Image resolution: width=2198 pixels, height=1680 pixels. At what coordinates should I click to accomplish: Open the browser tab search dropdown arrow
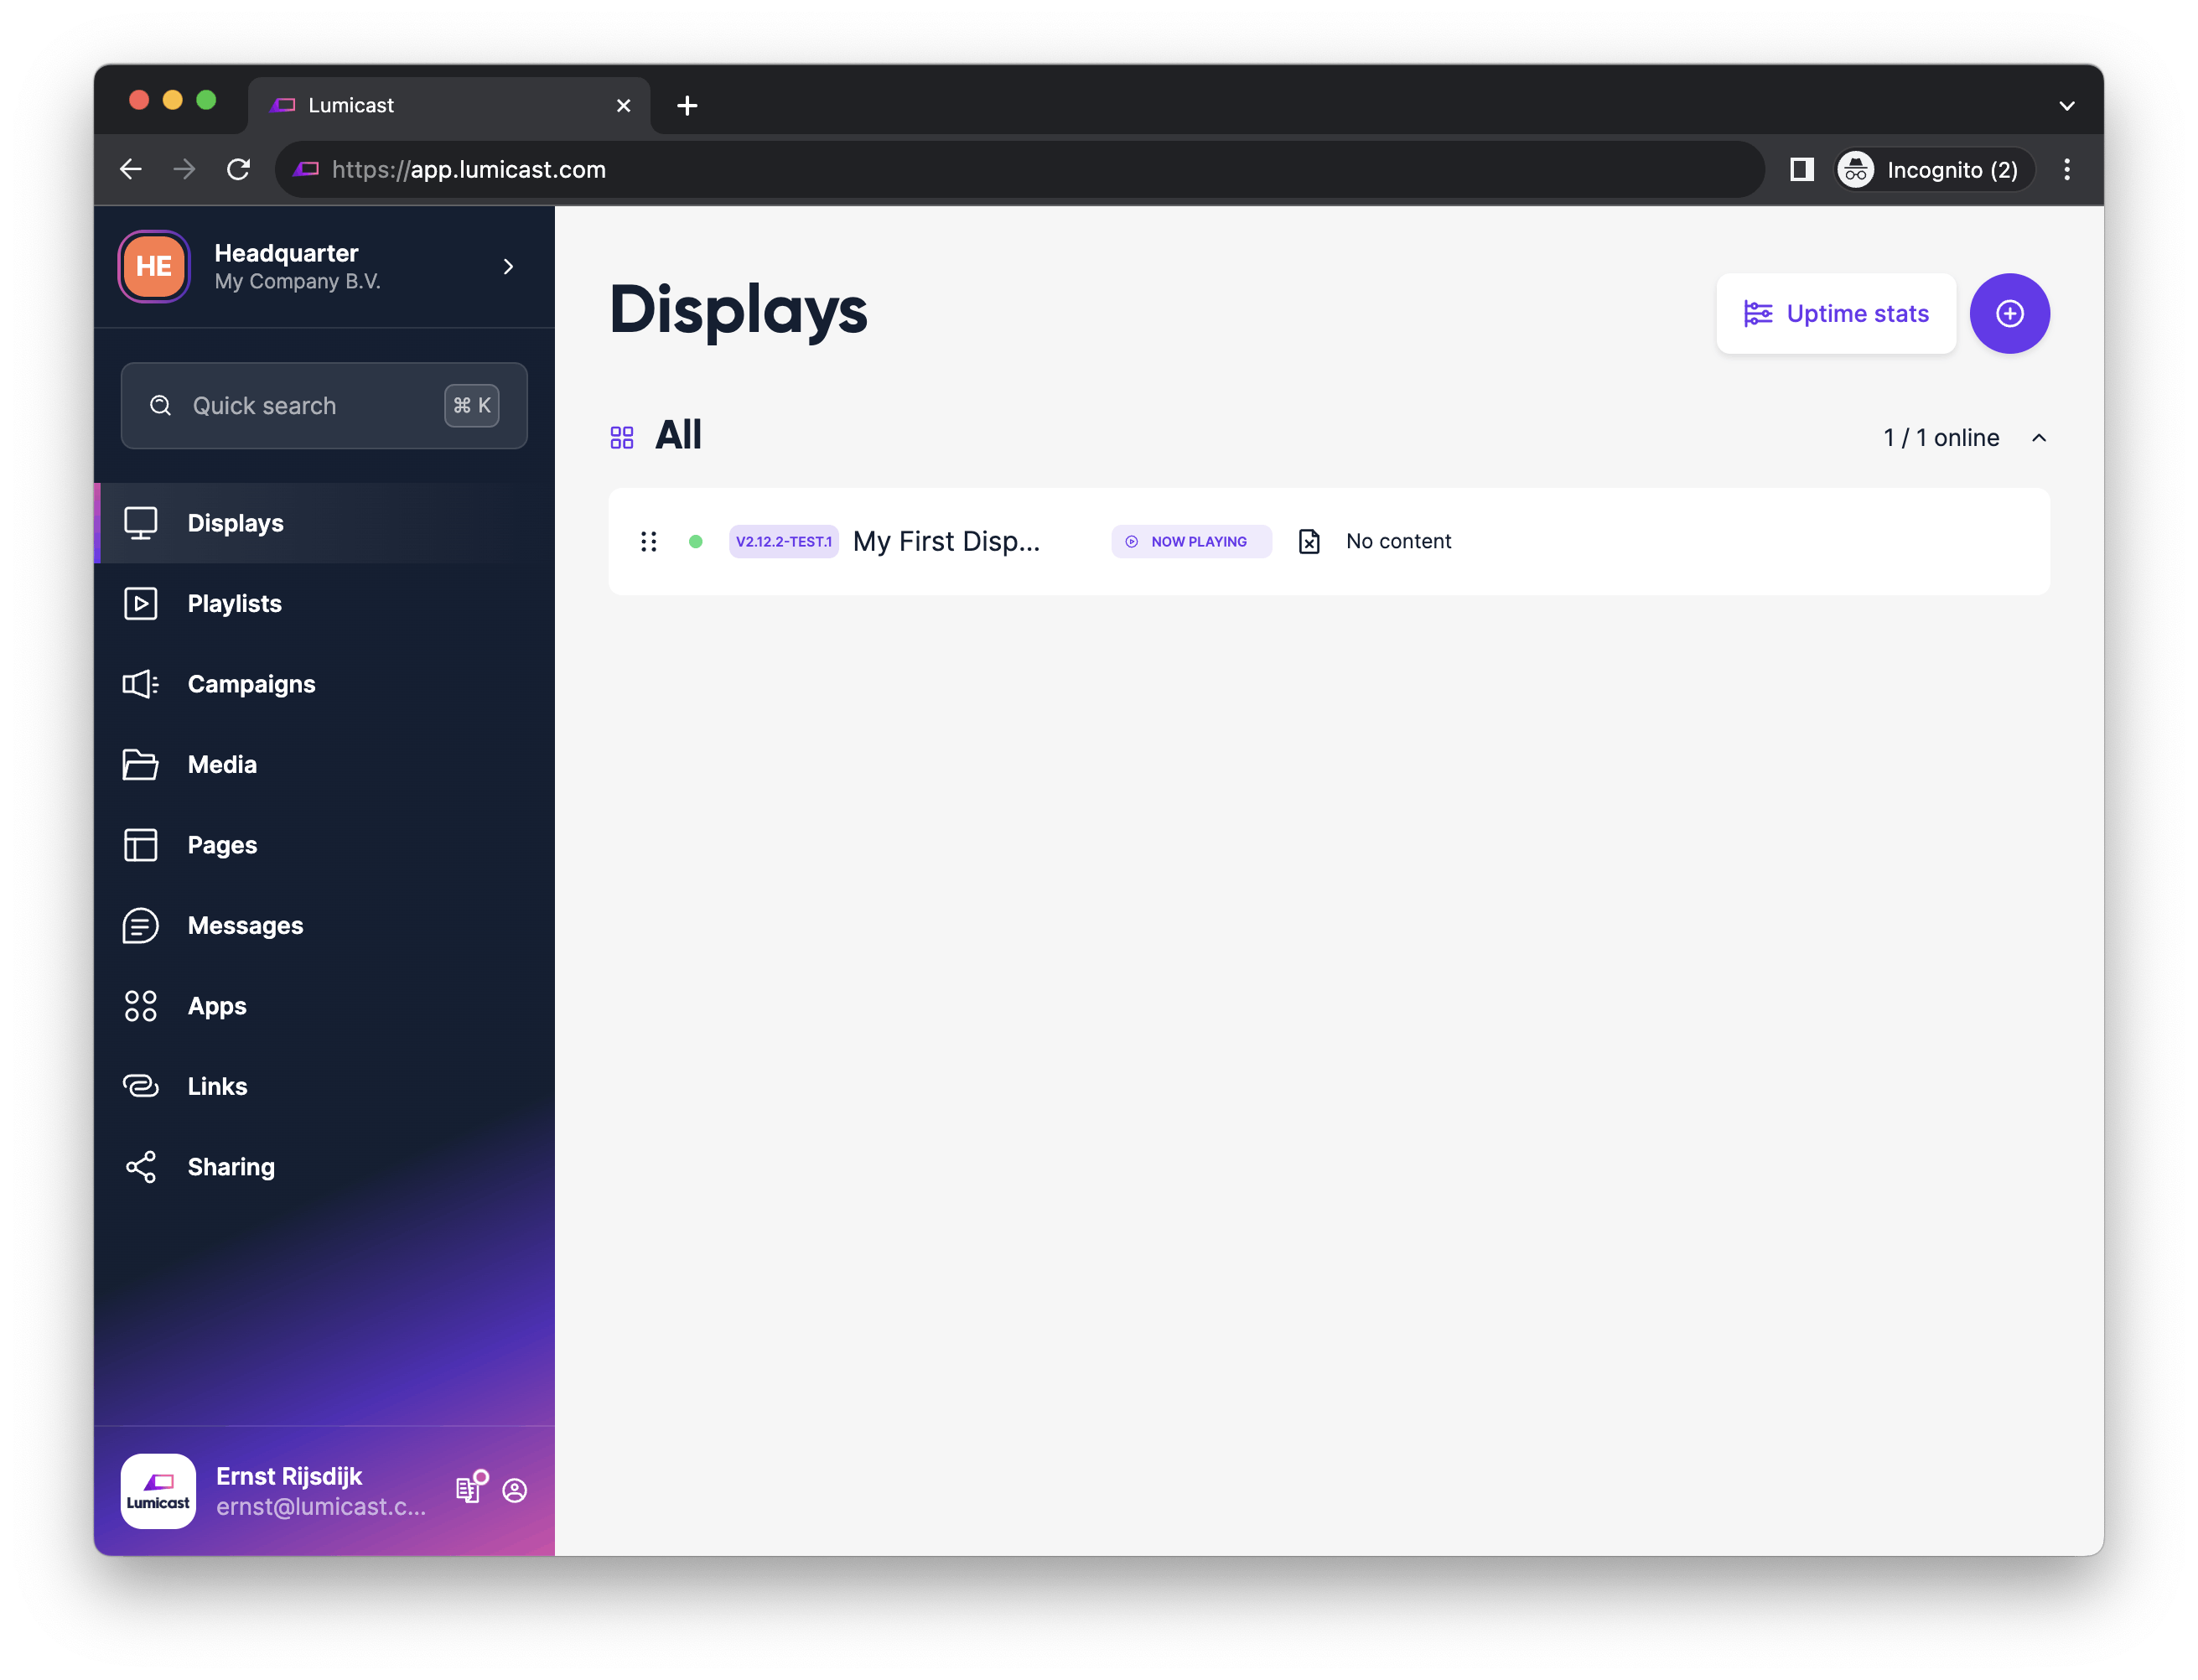(2066, 105)
